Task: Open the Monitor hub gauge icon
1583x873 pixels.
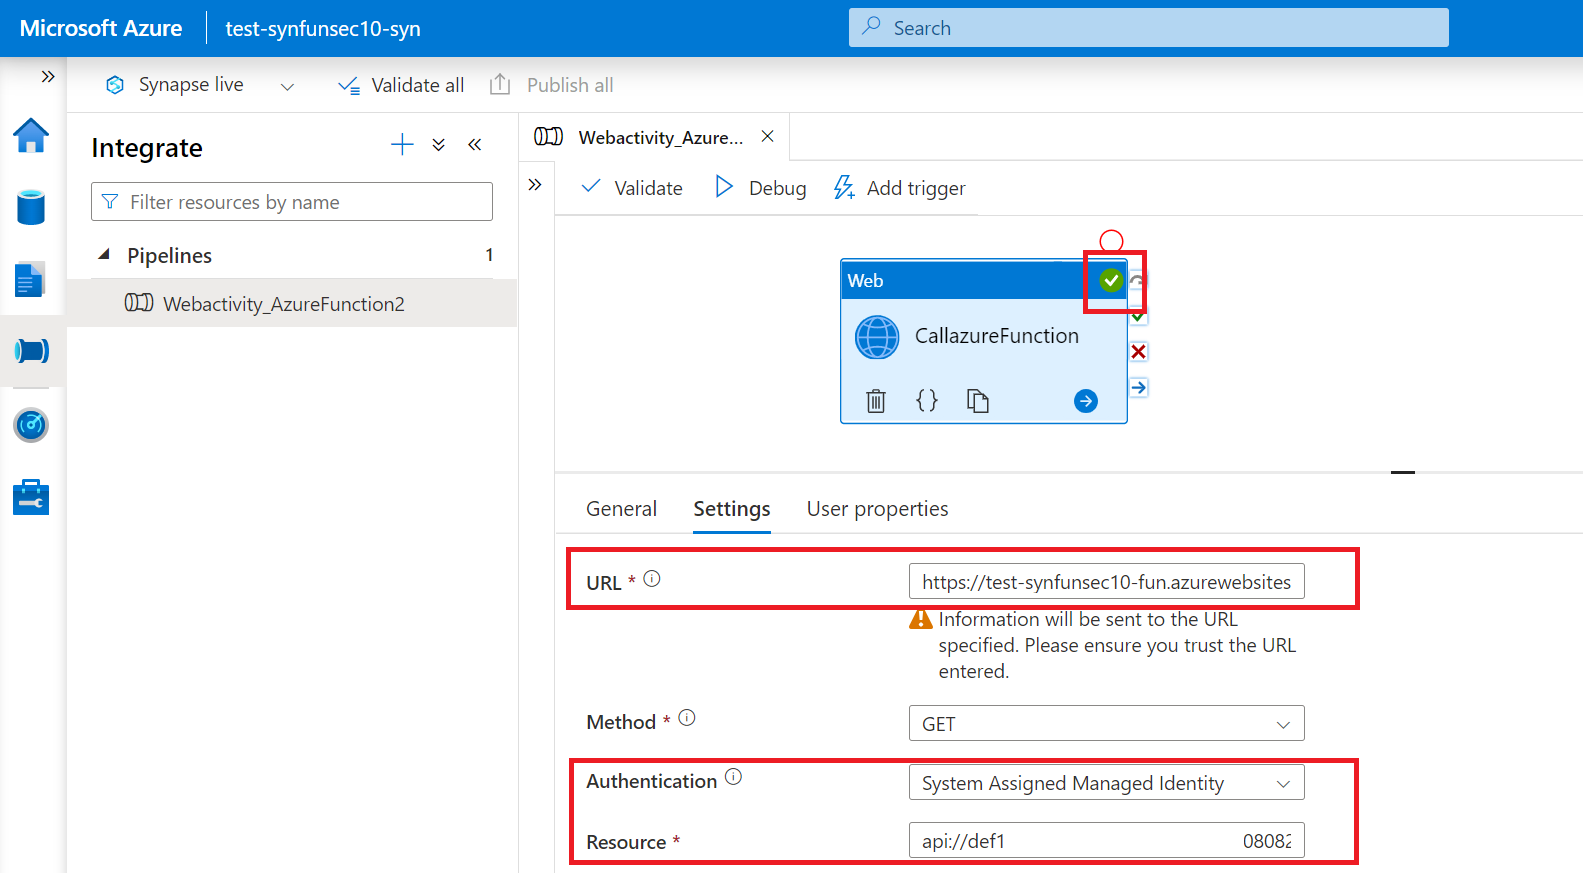Action: click(31, 425)
